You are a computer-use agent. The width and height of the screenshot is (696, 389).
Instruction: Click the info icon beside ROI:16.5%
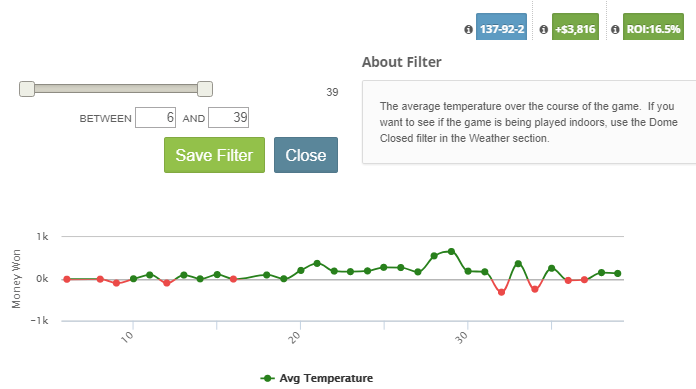pos(615,29)
